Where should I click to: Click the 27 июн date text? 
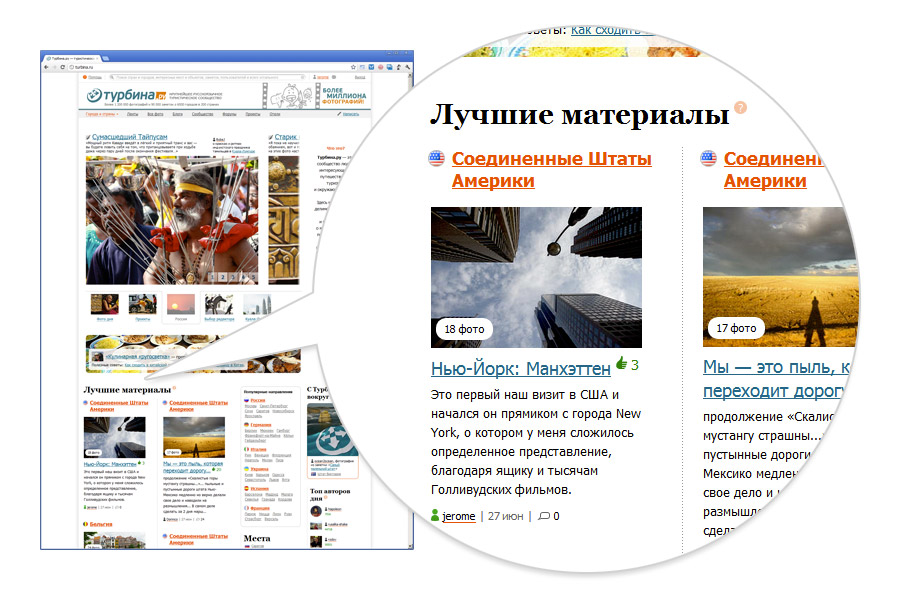pyautogui.click(x=506, y=516)
